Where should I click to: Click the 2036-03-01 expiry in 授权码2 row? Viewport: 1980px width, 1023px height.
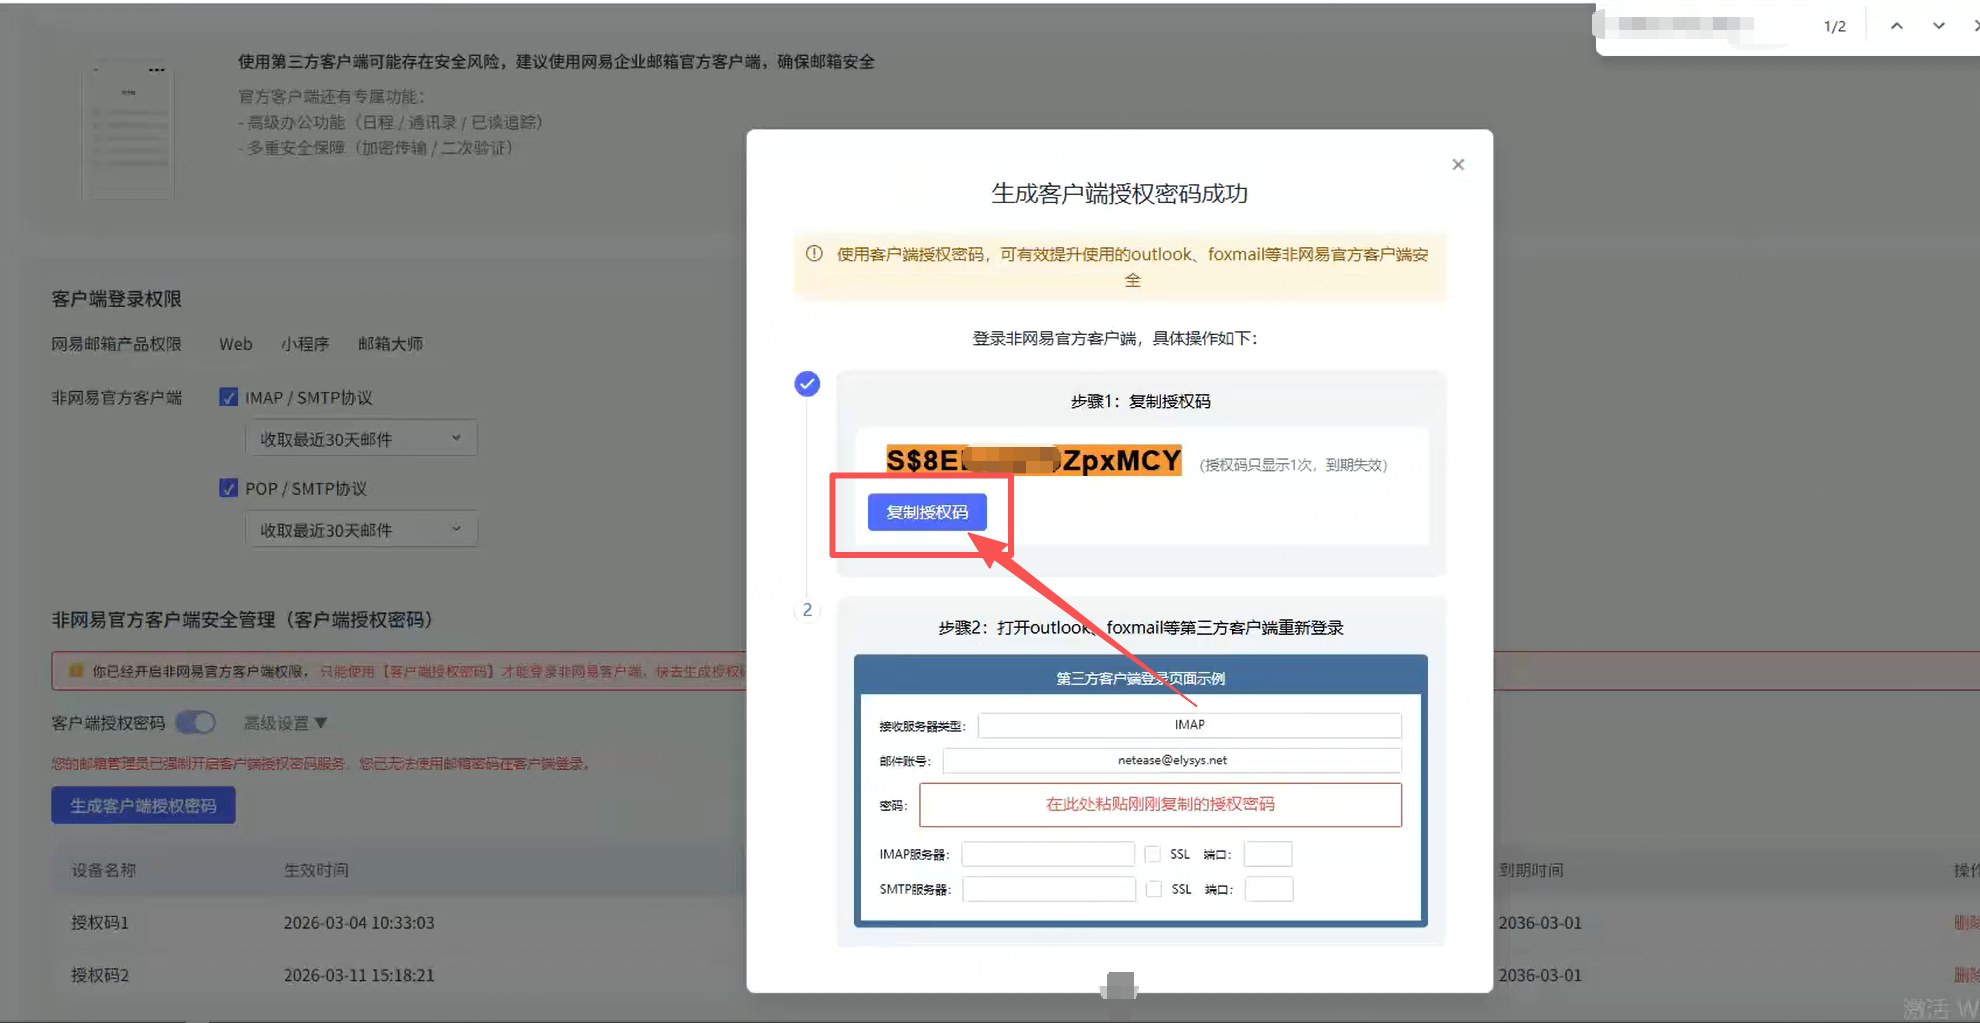pyautogui.click(x=1540, y=975)
